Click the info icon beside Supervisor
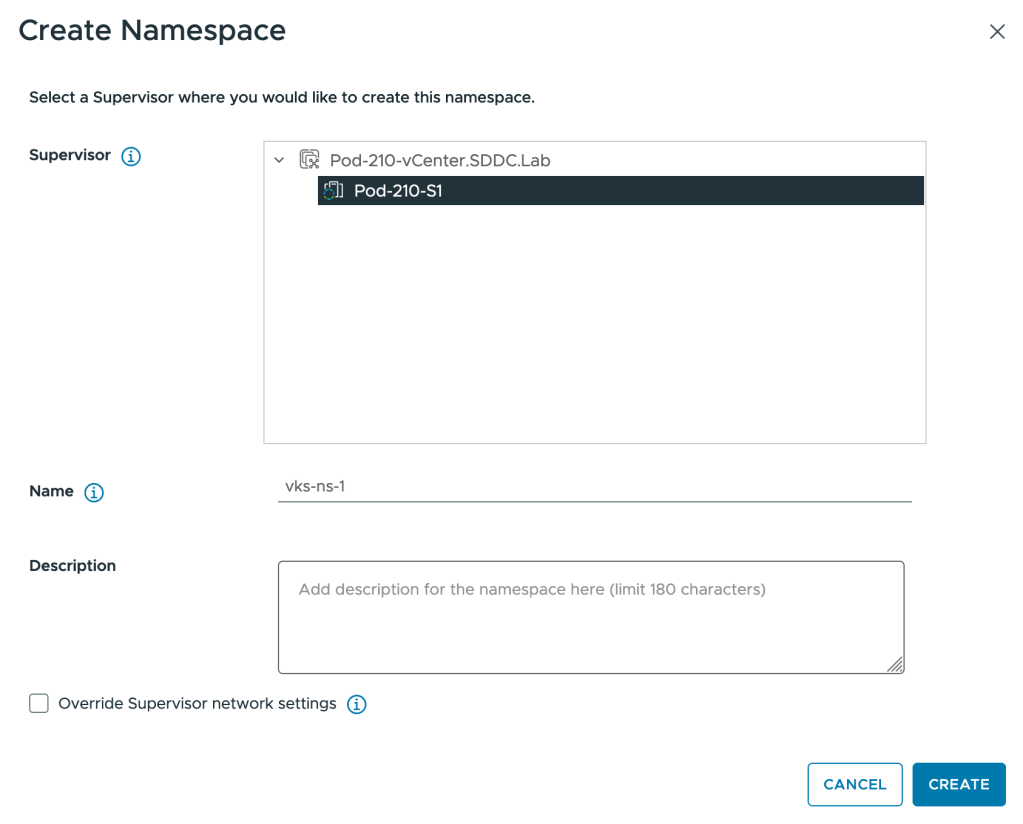The width and height of the screenshot is (1023, 824). coord(131,157)
